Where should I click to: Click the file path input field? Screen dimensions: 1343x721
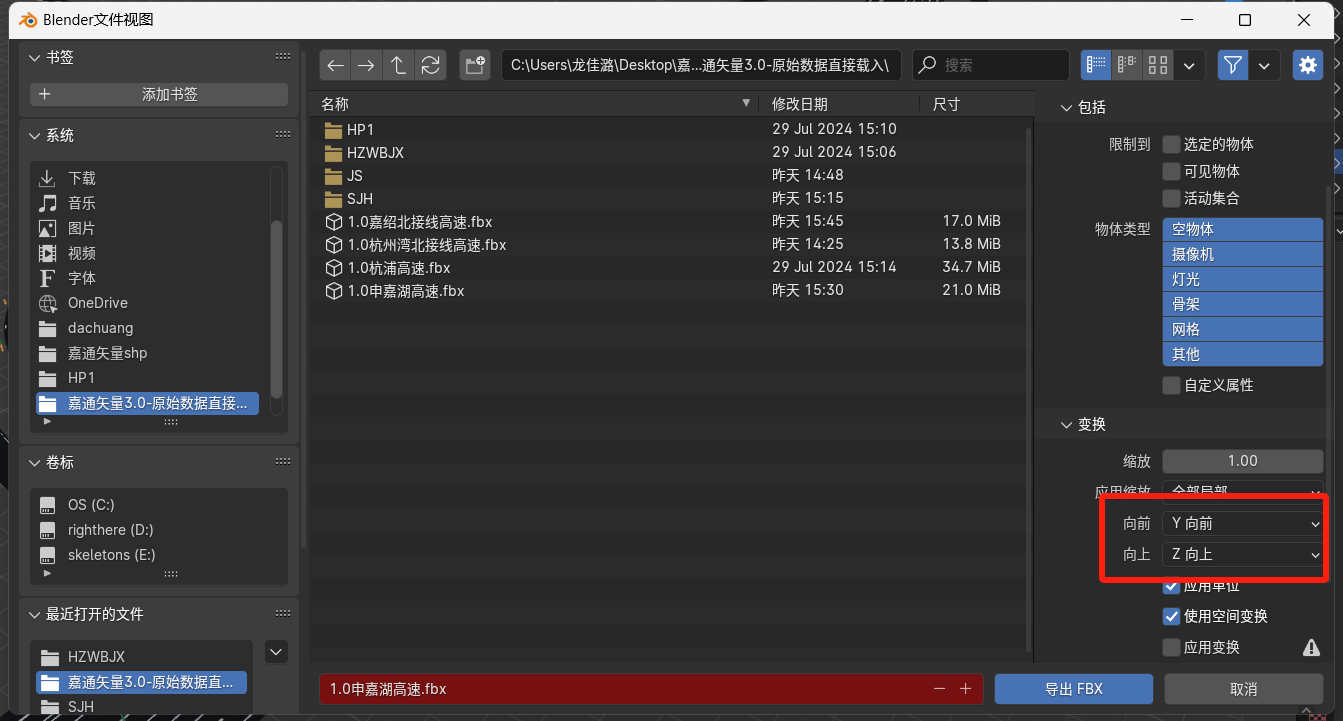pos(701,65)
